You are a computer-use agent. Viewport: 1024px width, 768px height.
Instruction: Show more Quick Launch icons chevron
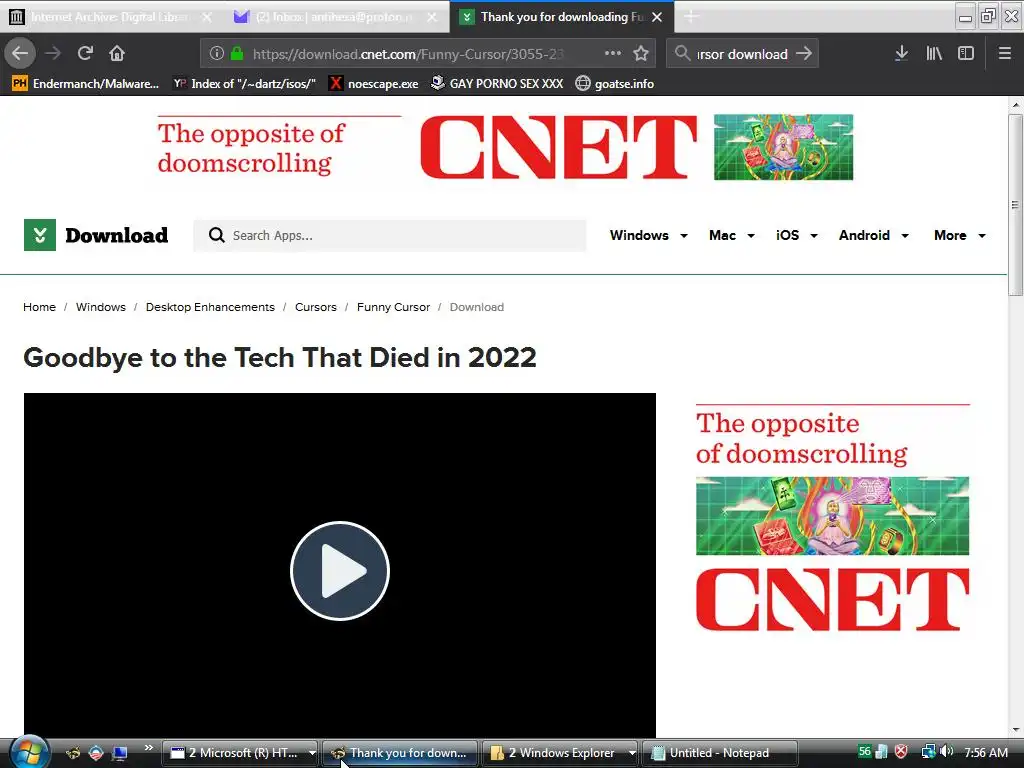pyautogui.click(x=149, y=747)
